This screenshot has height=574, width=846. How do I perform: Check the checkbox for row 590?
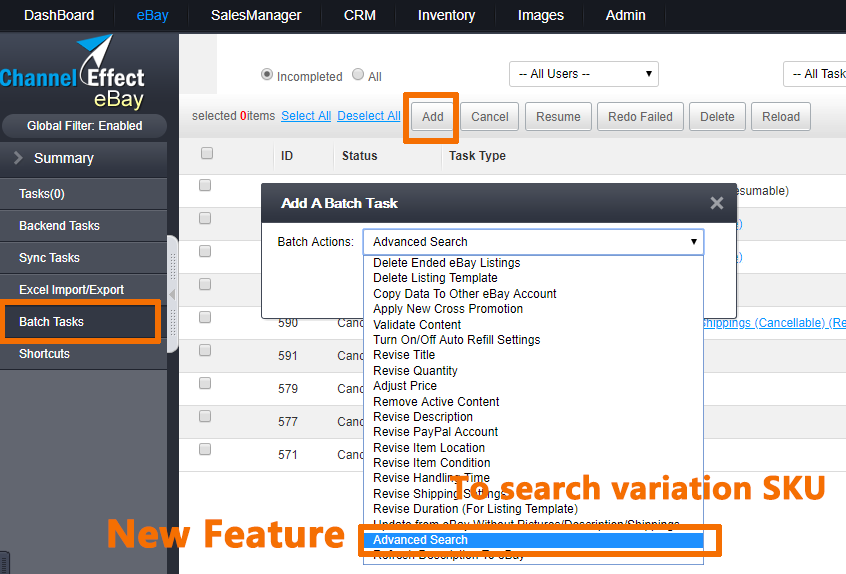[205, 317]
